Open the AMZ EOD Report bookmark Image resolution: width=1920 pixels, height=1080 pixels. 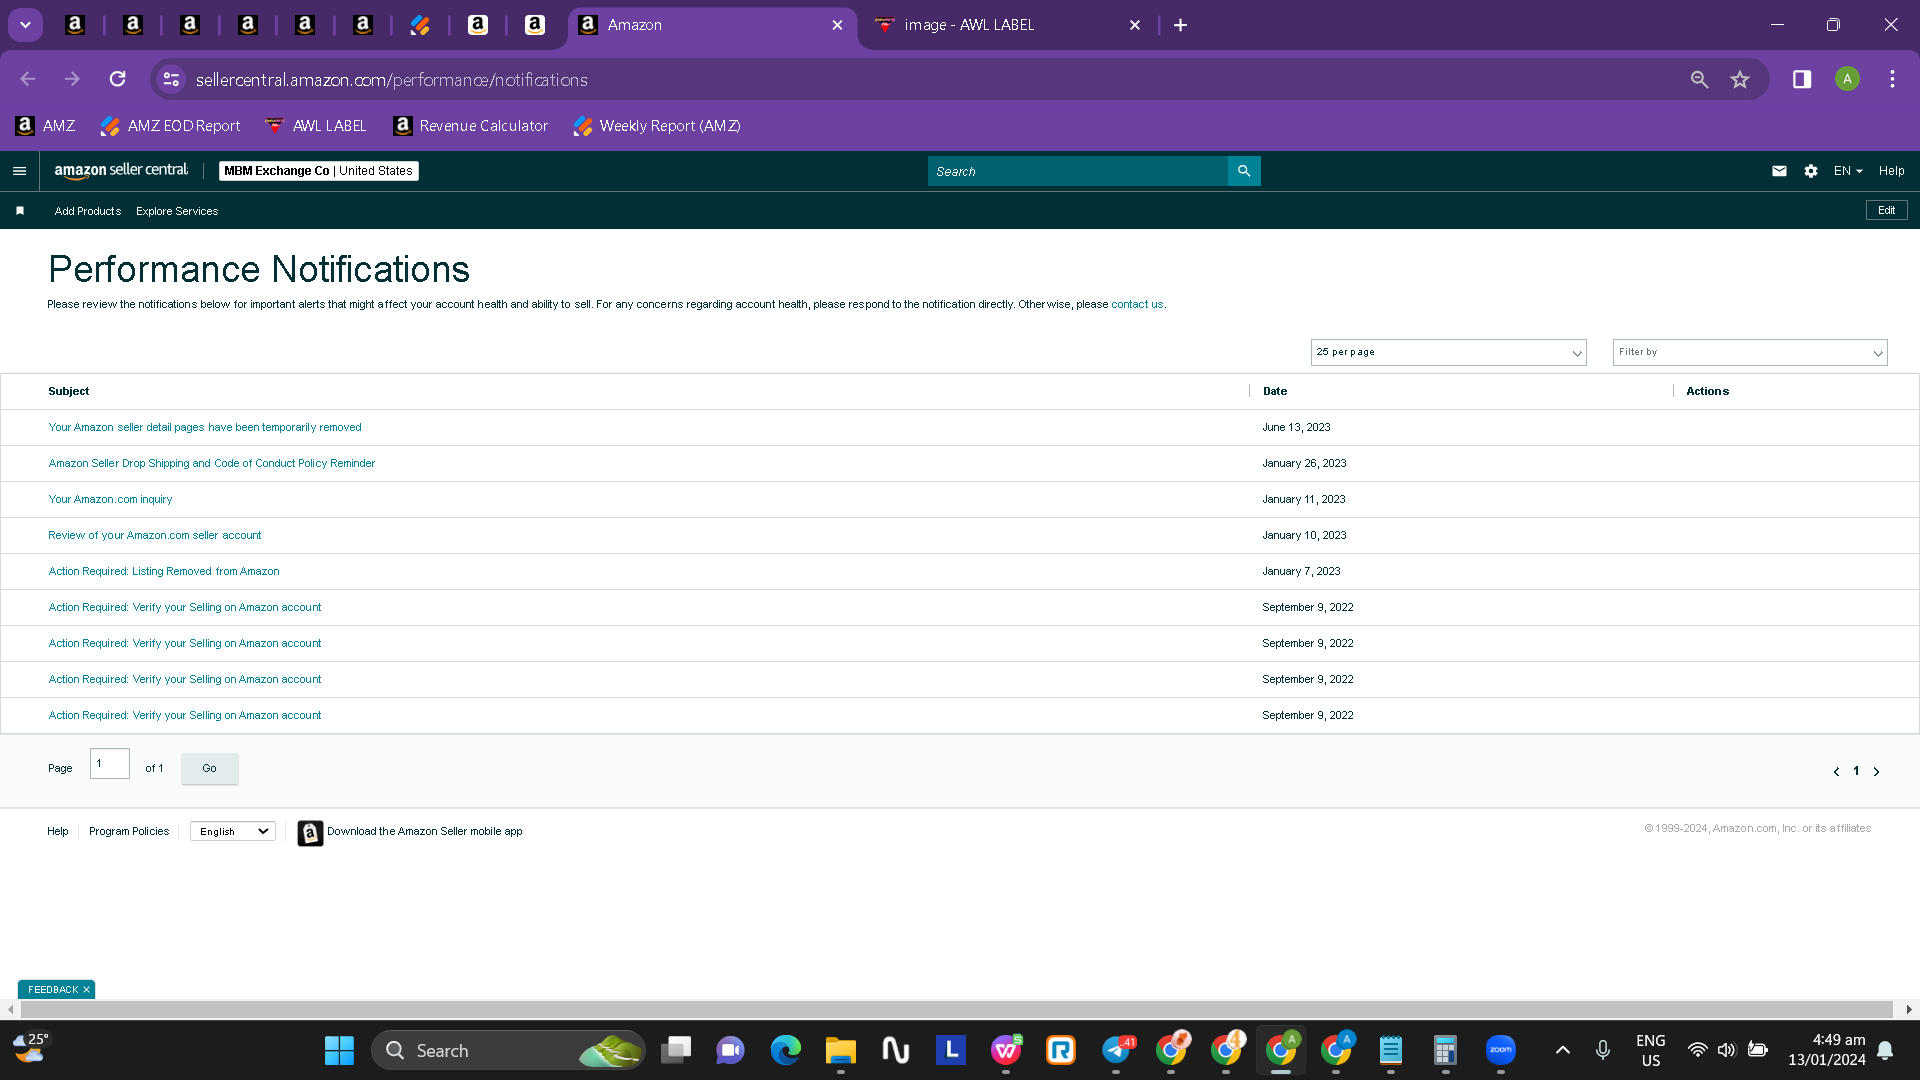[x=171, y=126]
